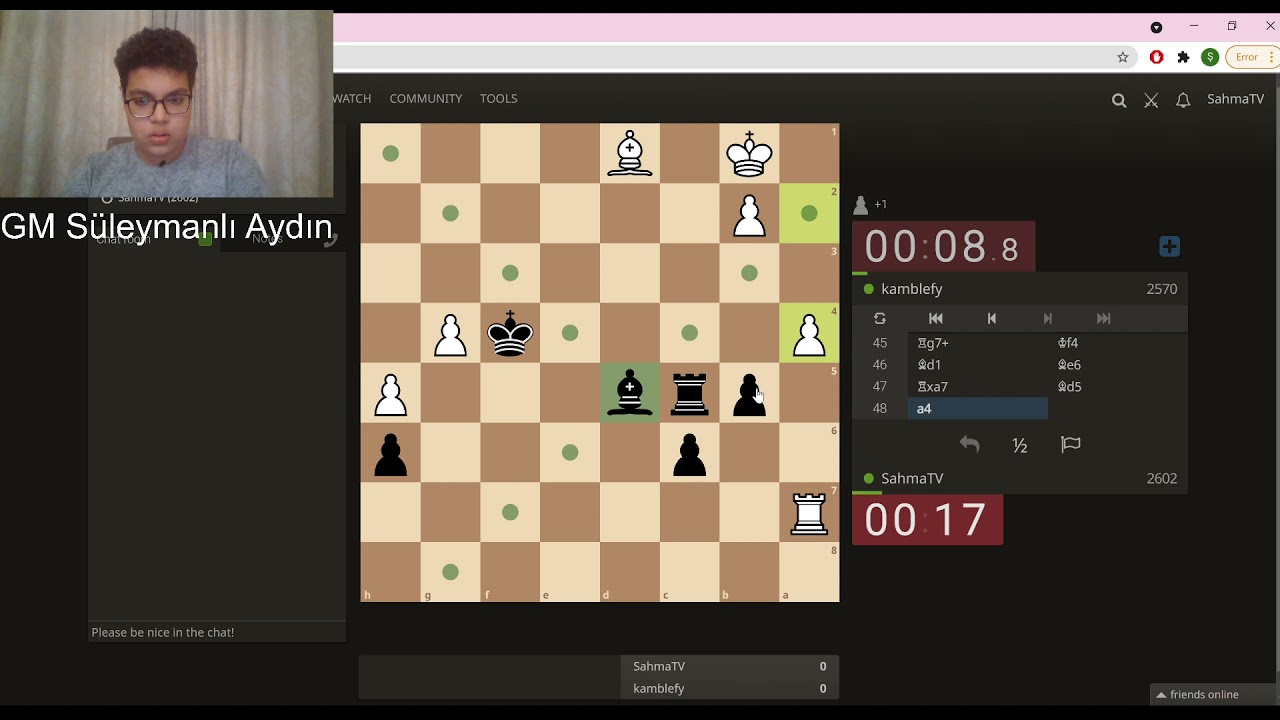The image size is (1280, 720).
Task: Open the WATCH menu
Action: (352, 98)
